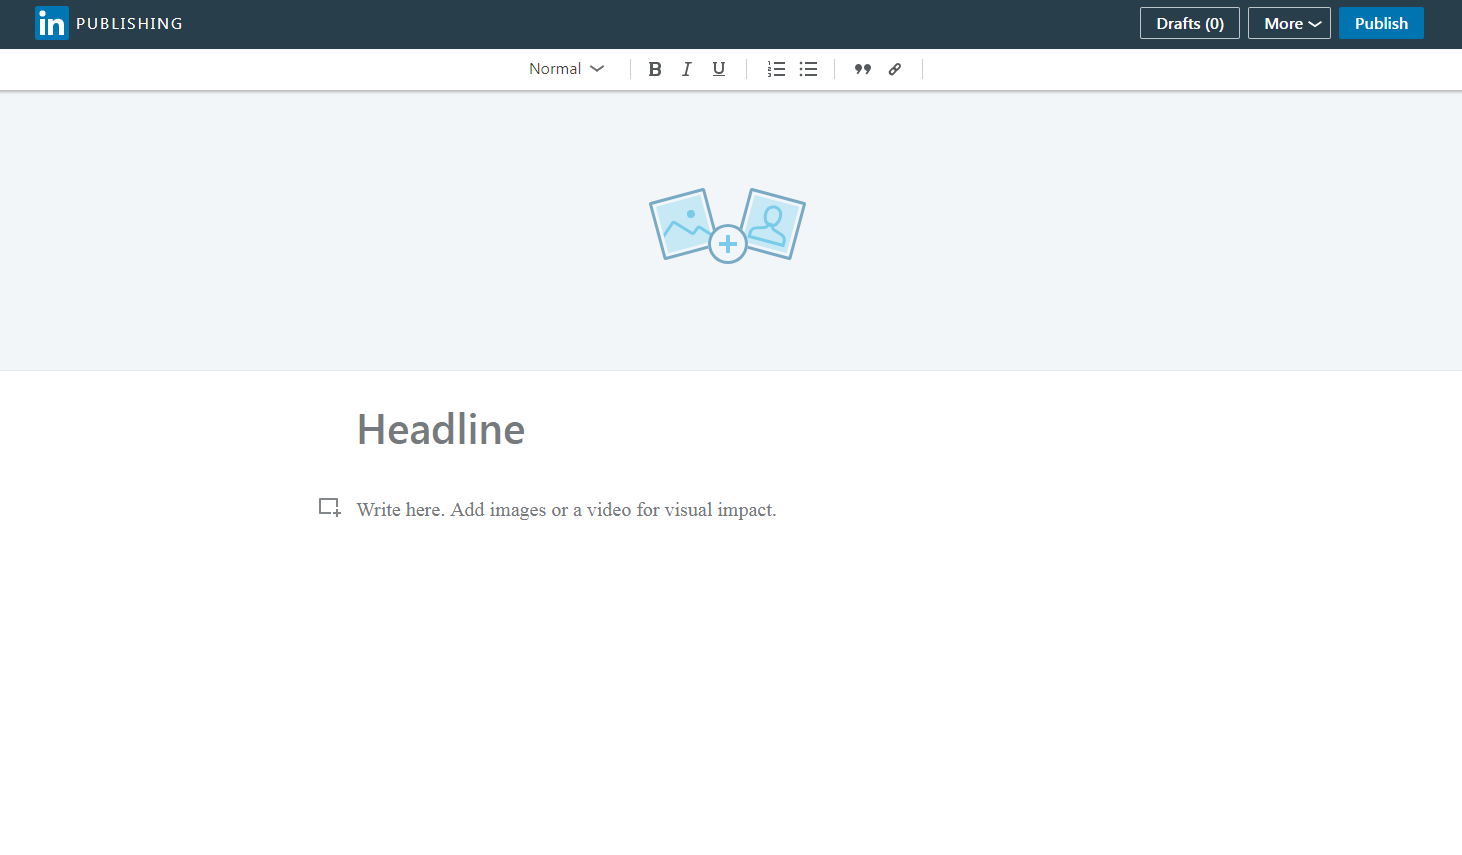Expand the More menu
Image resolution: width=1462 pixels, height=855 pixels.
[1289, 23]
